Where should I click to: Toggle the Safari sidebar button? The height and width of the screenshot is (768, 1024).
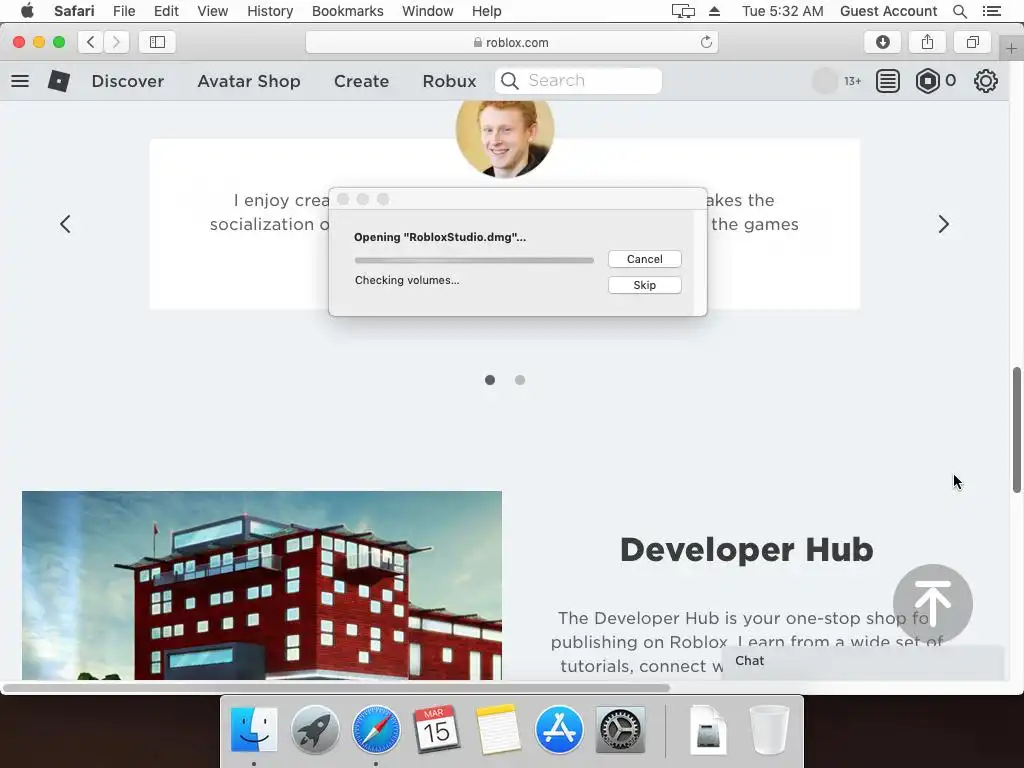pos(157,42)
